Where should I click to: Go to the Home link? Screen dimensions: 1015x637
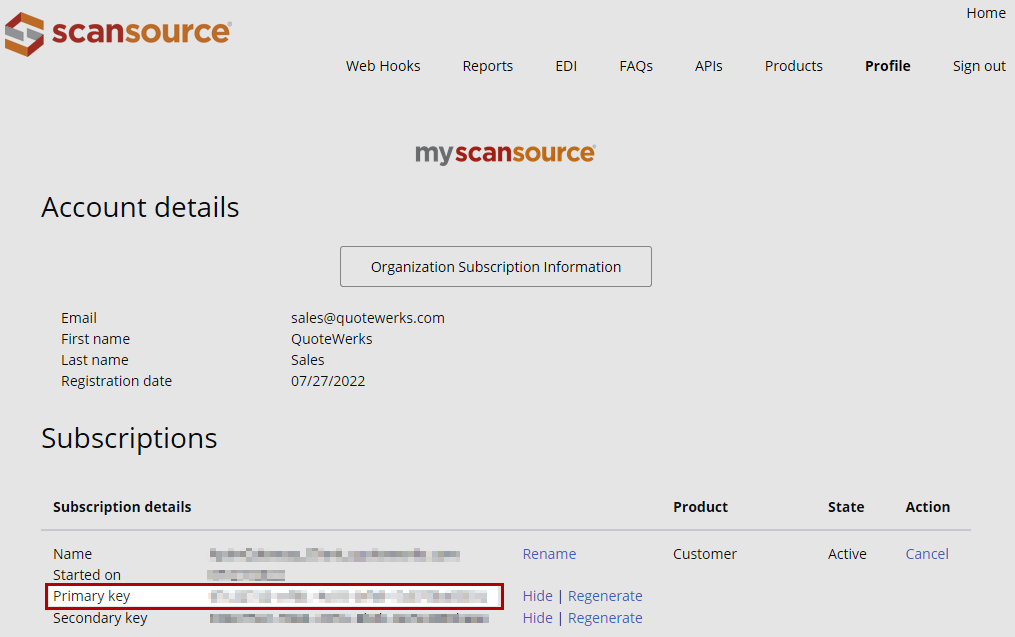pyautogui.click(x=985, y=13)
